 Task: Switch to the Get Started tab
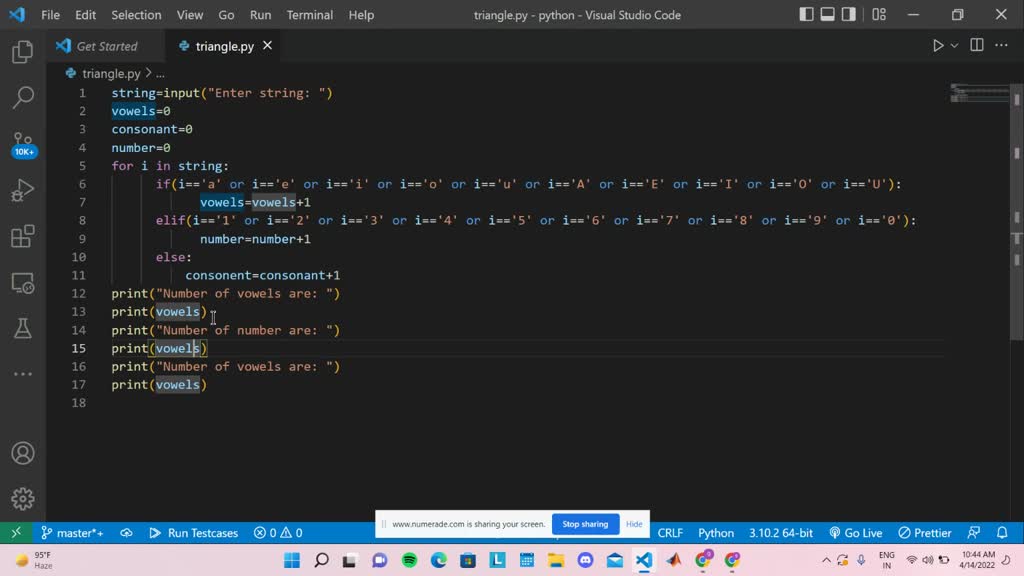tap(105, 45)
